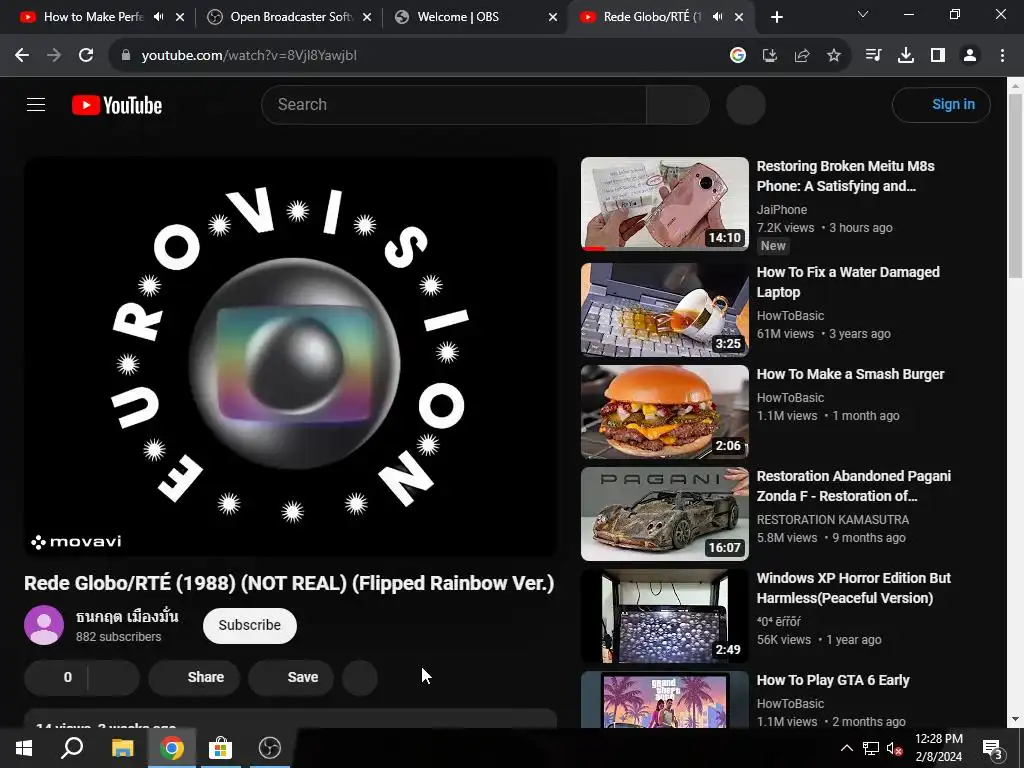
Task: Click the Sign in button
Action: pos(941,104)
